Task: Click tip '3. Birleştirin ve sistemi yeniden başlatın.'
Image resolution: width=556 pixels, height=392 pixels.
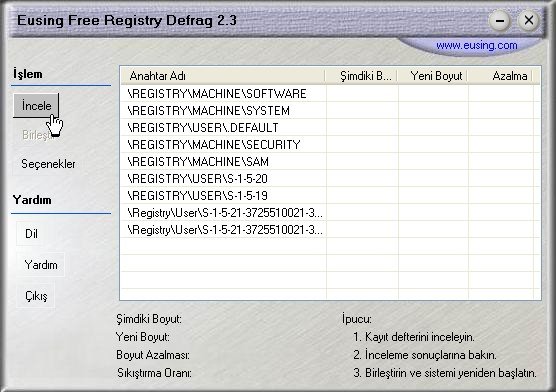Action: pos(445,373)
